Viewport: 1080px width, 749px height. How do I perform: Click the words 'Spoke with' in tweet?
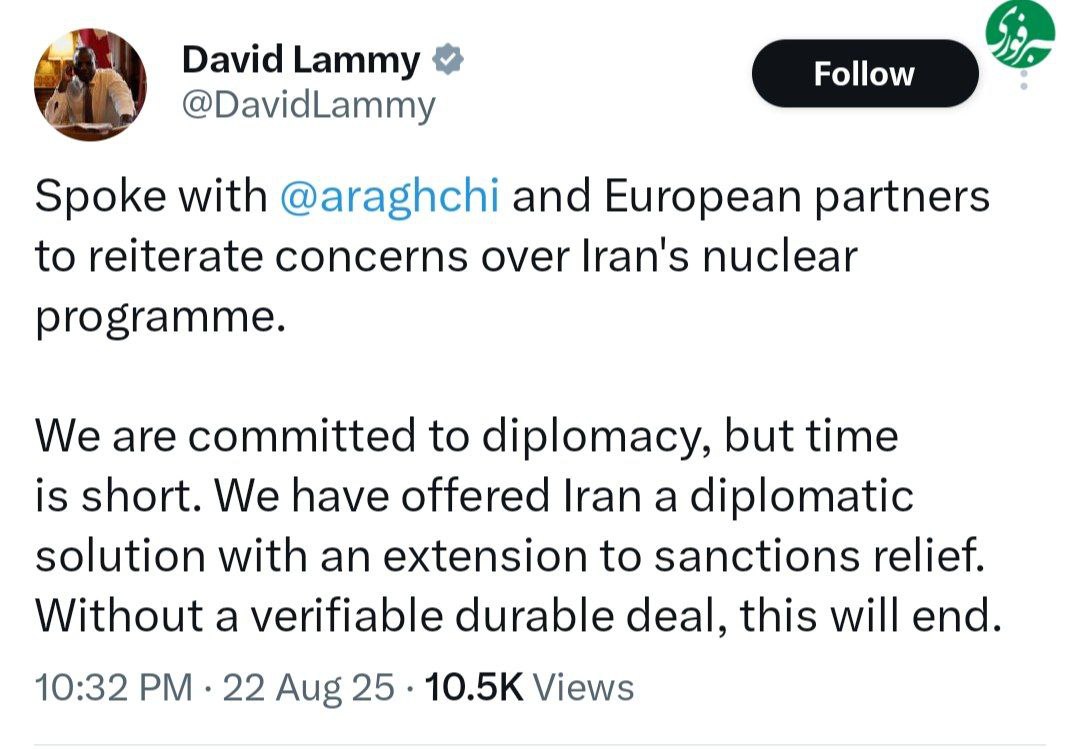click(151, 196)
